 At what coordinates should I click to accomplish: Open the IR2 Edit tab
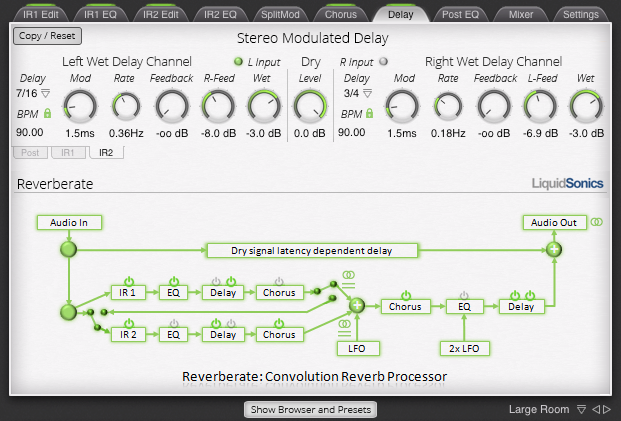click(x=160, y=14)
